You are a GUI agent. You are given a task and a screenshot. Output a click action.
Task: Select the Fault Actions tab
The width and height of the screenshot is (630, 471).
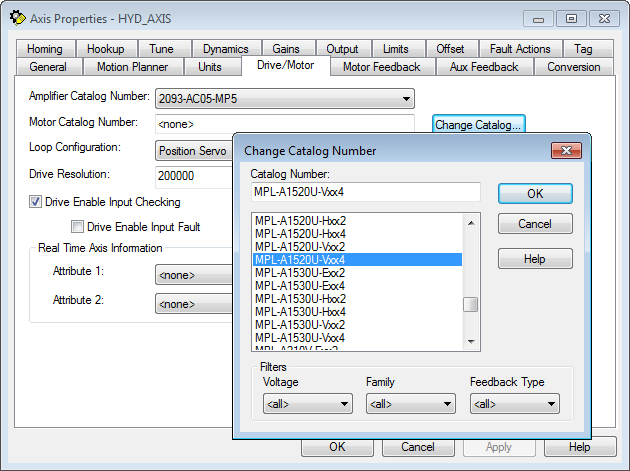pyautogui.click(x=520, y=49)
